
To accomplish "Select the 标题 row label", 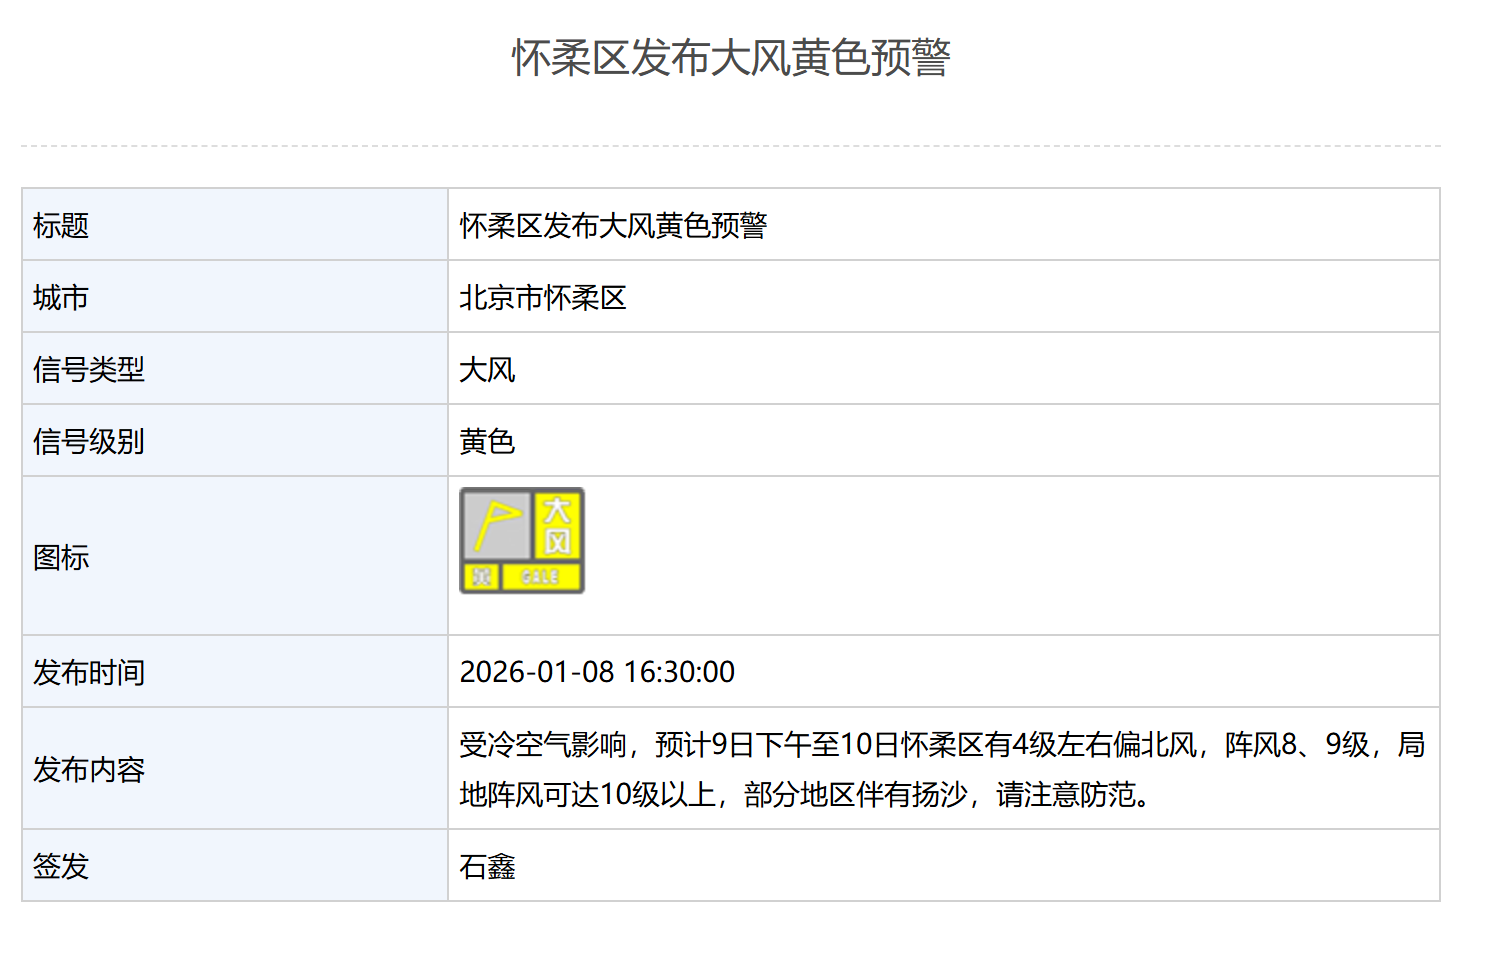I will 61,226.
